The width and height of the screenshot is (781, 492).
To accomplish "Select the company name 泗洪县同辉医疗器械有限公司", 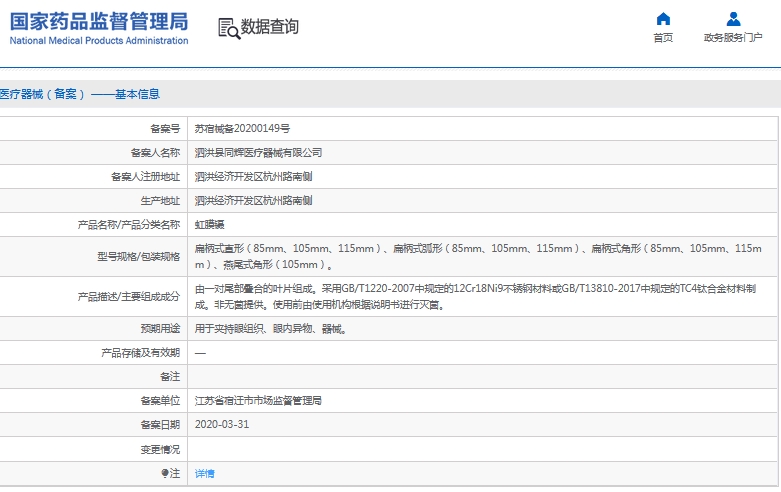I will click(258, 153).
